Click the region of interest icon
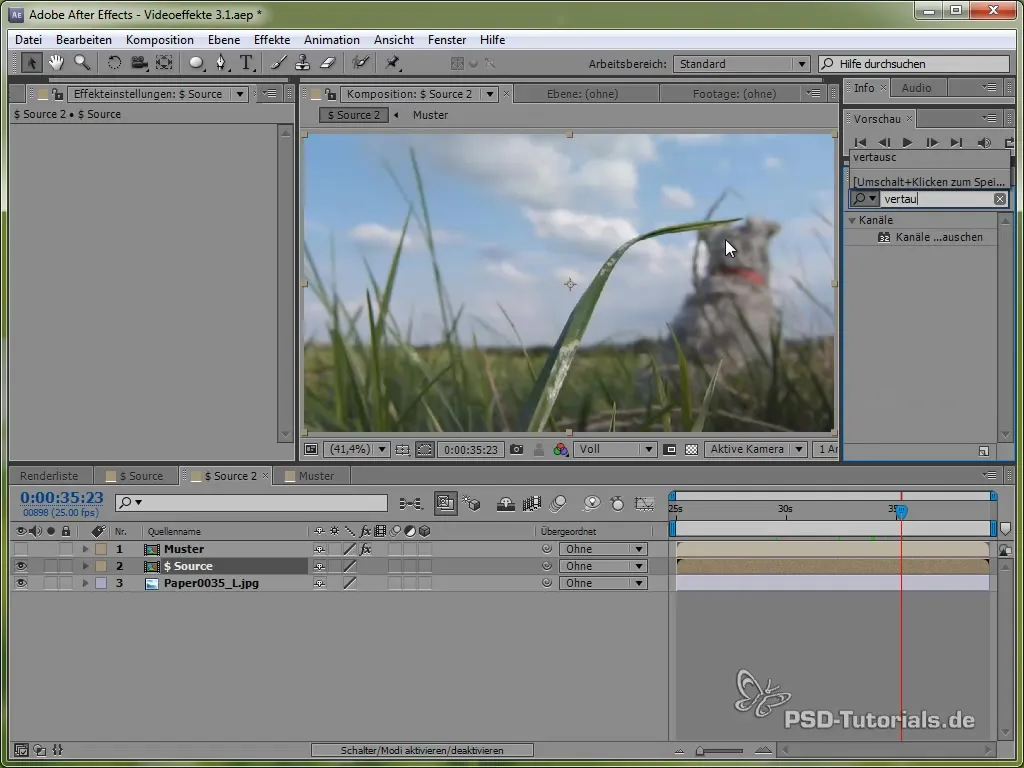1024x768 pixels. [x=669, y=449]
